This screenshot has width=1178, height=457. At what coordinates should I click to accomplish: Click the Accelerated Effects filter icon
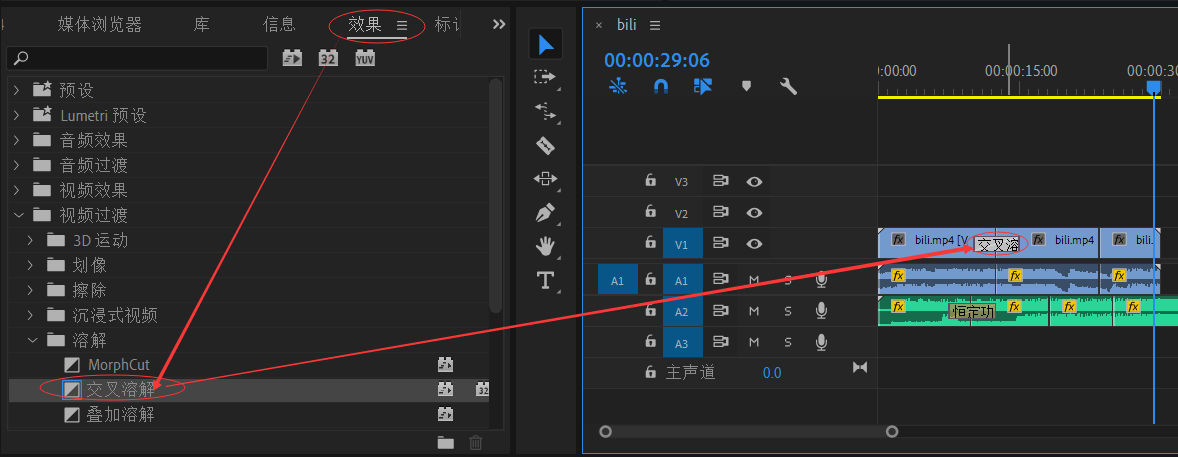292,58
